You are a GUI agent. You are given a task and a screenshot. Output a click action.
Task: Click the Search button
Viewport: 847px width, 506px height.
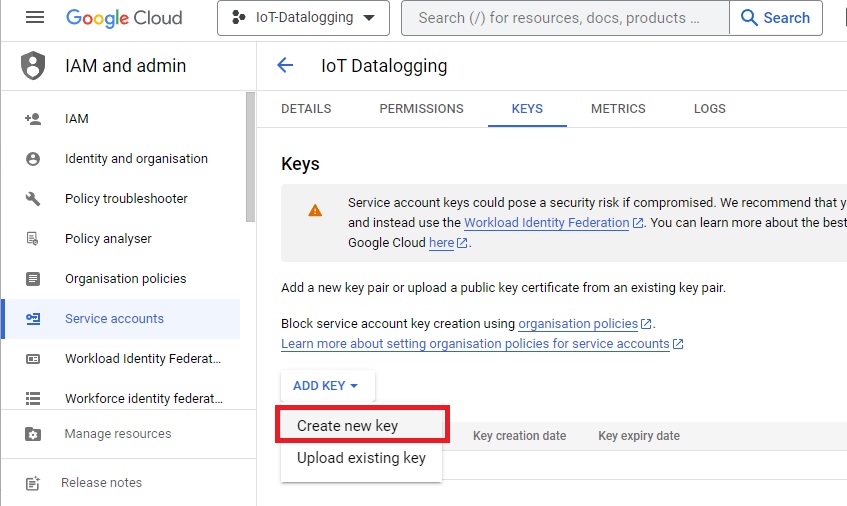coord(776,18)
